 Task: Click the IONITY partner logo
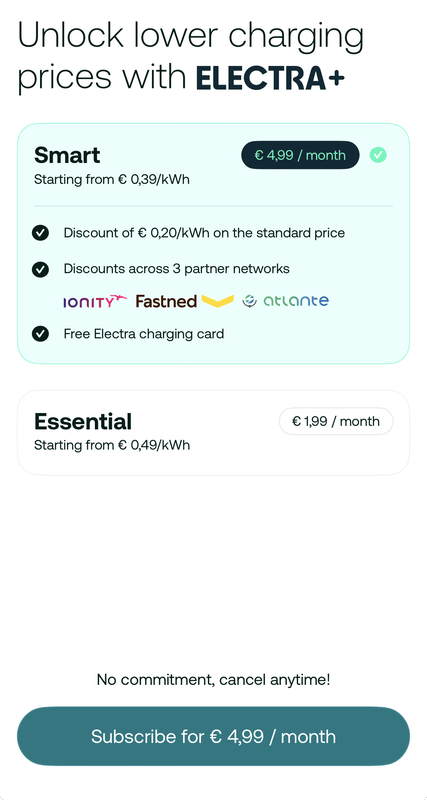click(x=95, y=302)
